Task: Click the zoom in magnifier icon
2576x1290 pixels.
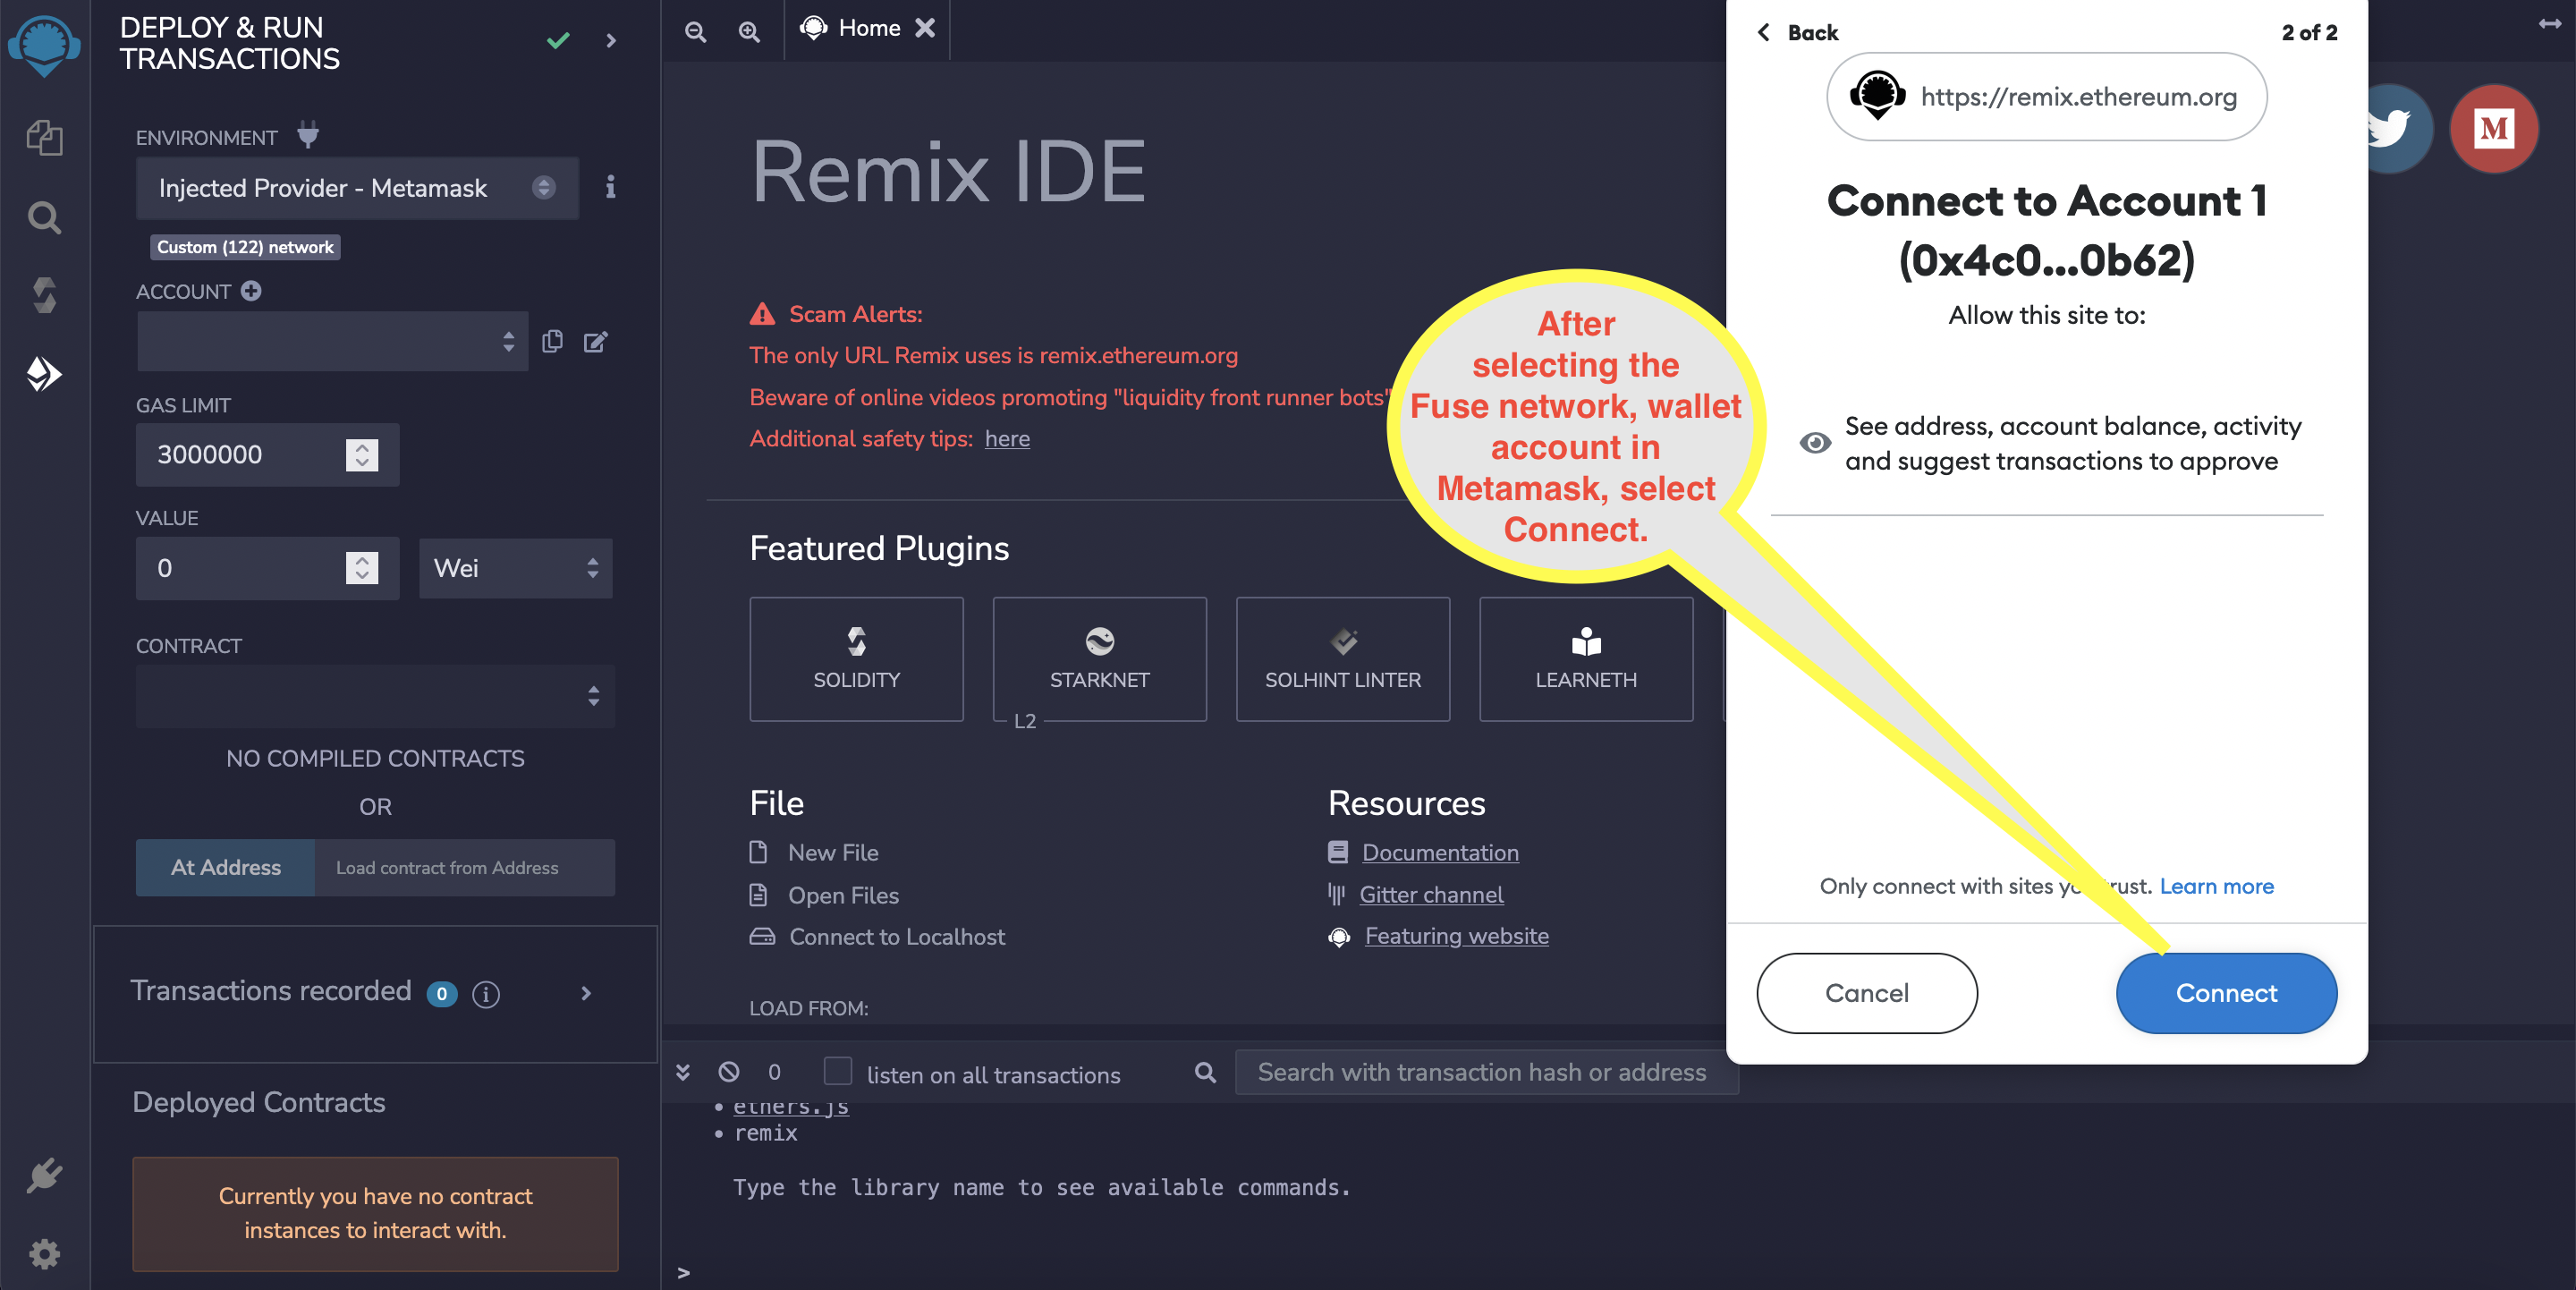Action: 749,31
